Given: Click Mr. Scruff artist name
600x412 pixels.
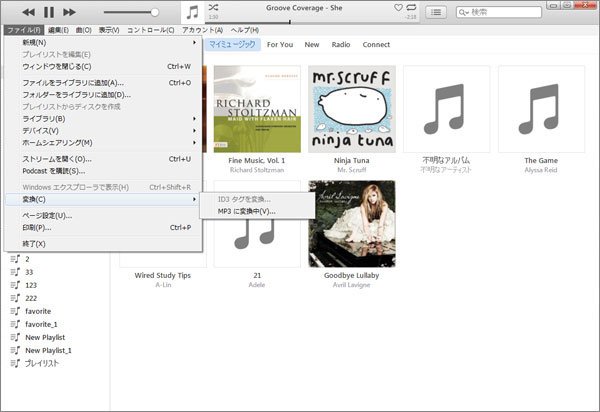Looking at the screenshot, I should [x=352, y=170].
